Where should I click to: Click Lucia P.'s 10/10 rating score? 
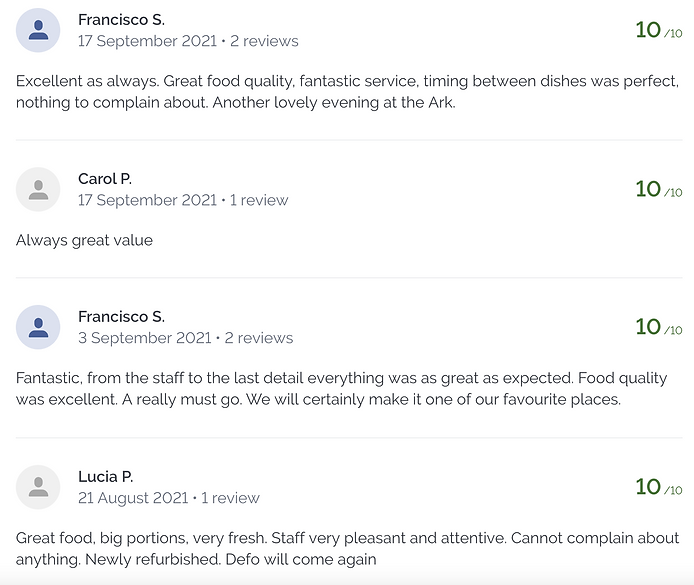(x=659, y=487)
